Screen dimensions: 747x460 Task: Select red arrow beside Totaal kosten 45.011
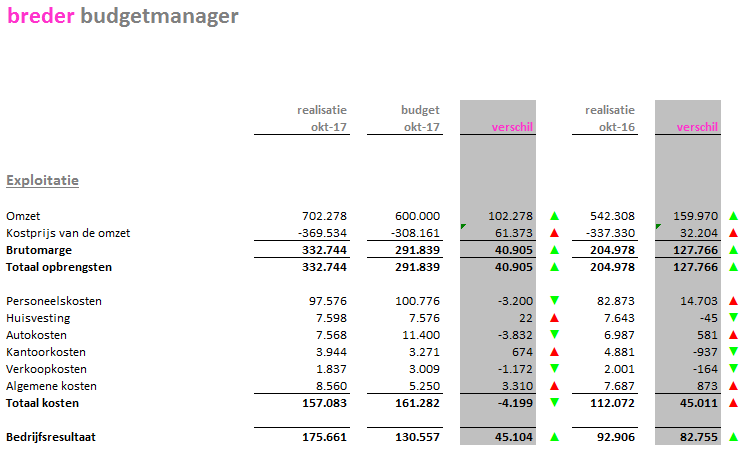click(734, 403)
